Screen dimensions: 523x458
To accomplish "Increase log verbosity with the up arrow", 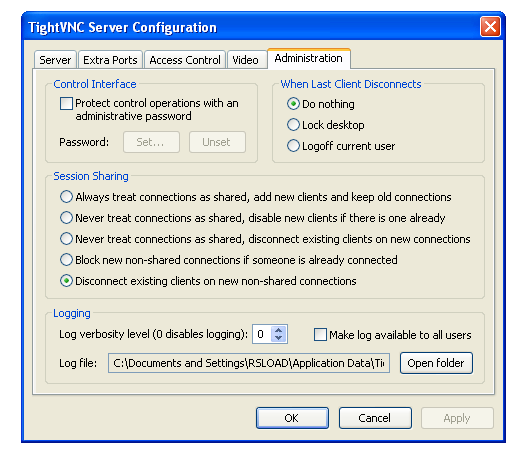I will (x=279, y=330).
